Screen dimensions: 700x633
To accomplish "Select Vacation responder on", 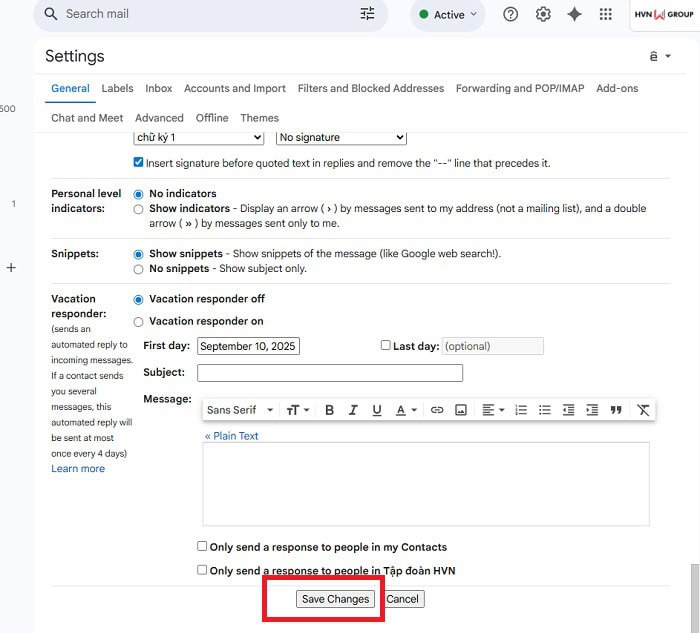I will click(139, 322).
